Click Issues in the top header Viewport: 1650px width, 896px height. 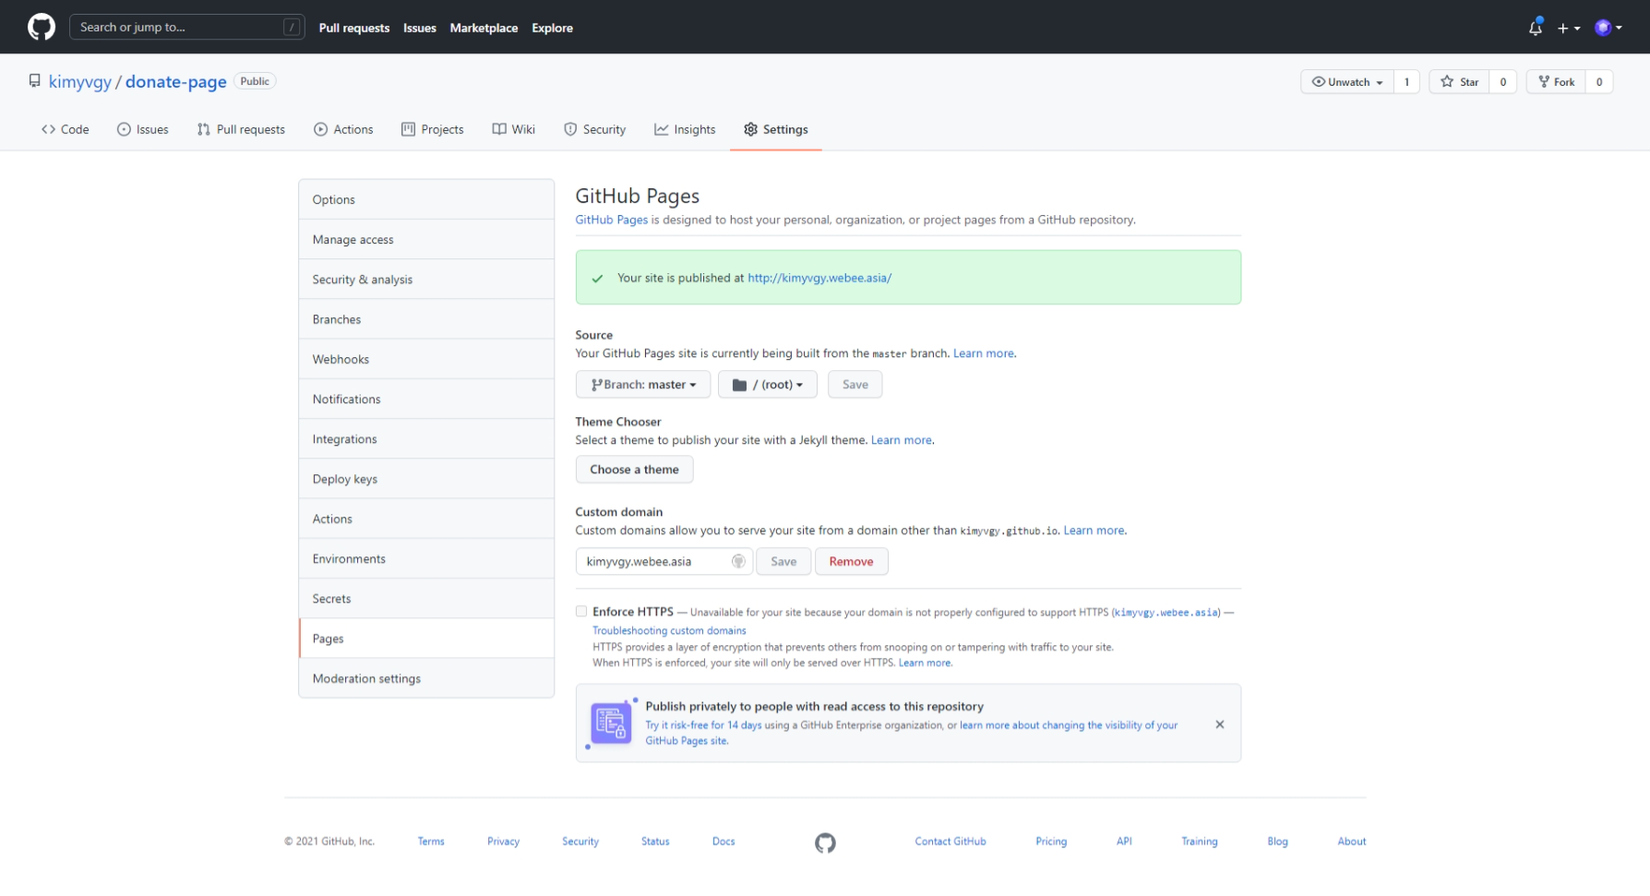click(420, 28)
